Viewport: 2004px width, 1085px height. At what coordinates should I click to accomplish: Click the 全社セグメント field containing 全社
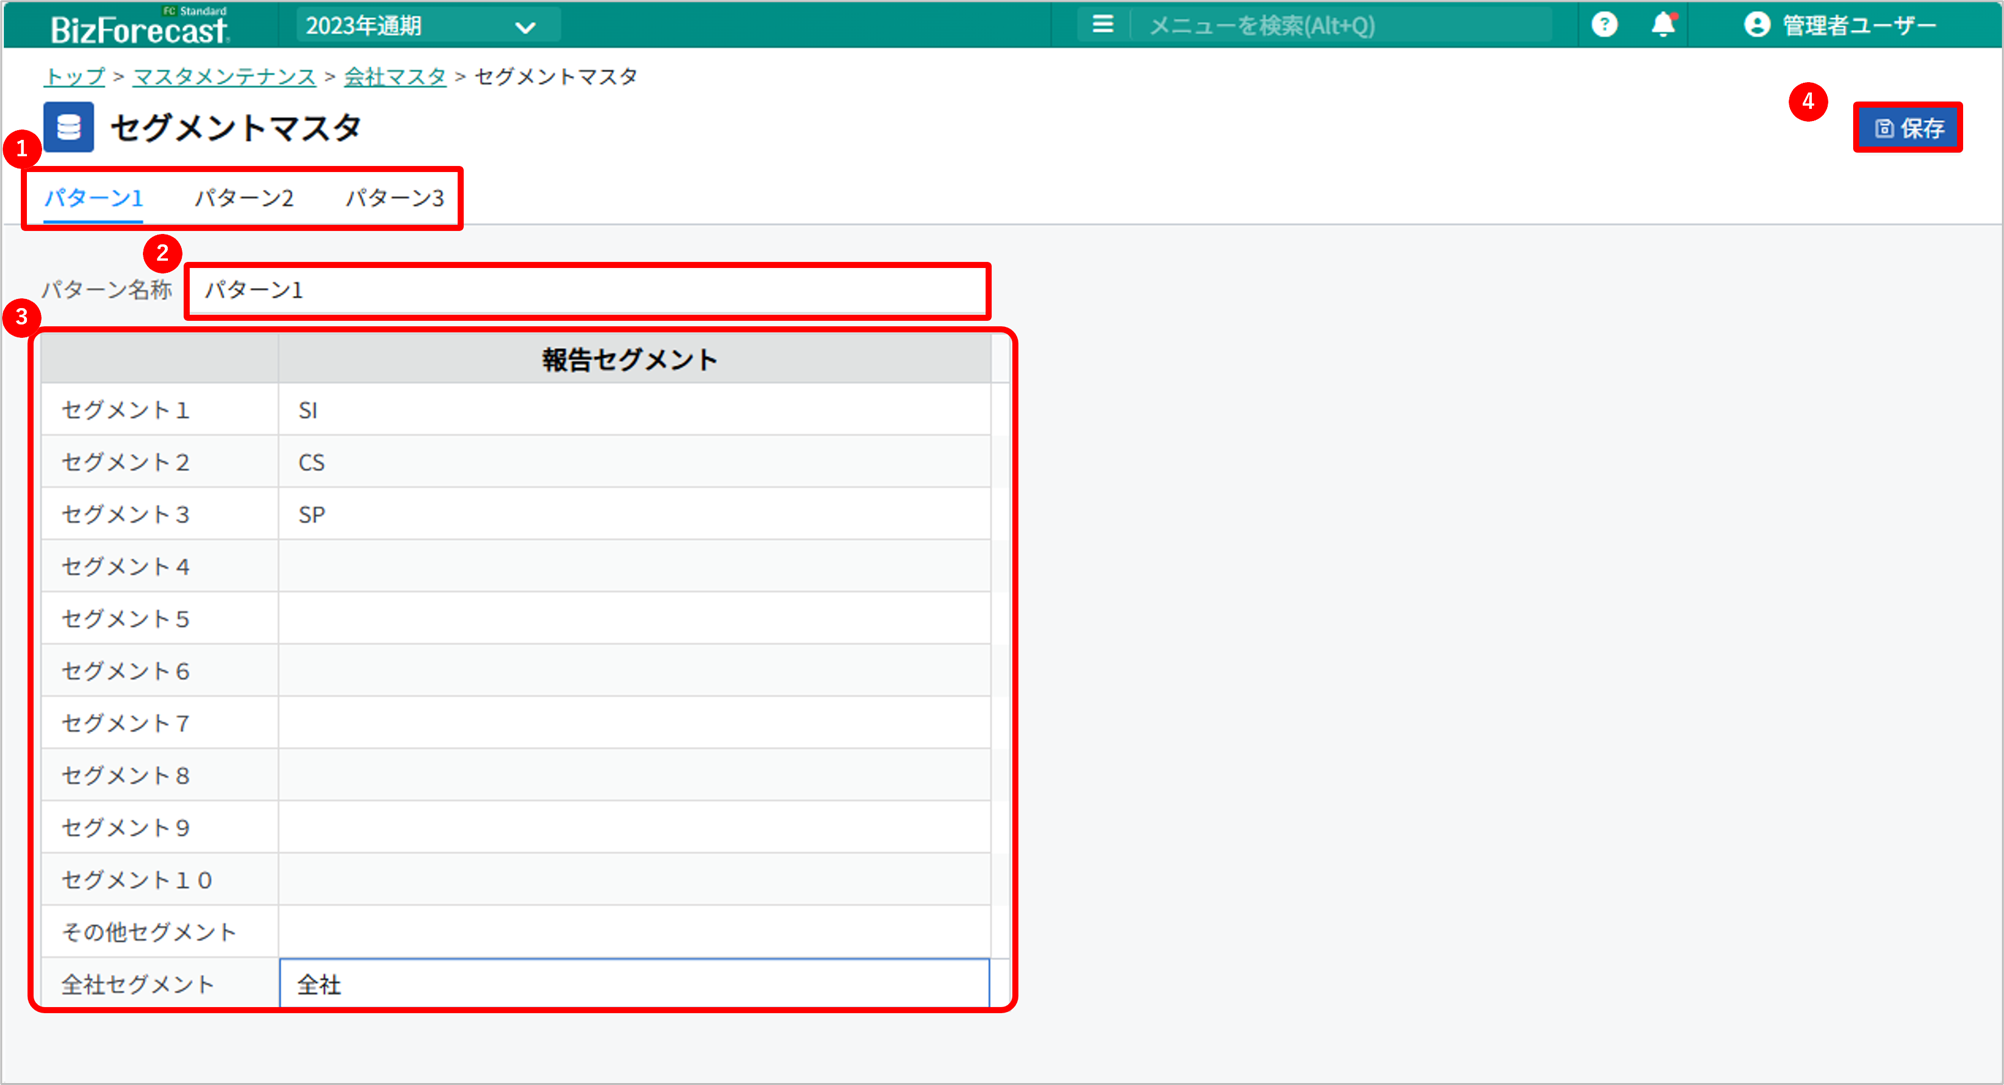[x=634, y=984]
